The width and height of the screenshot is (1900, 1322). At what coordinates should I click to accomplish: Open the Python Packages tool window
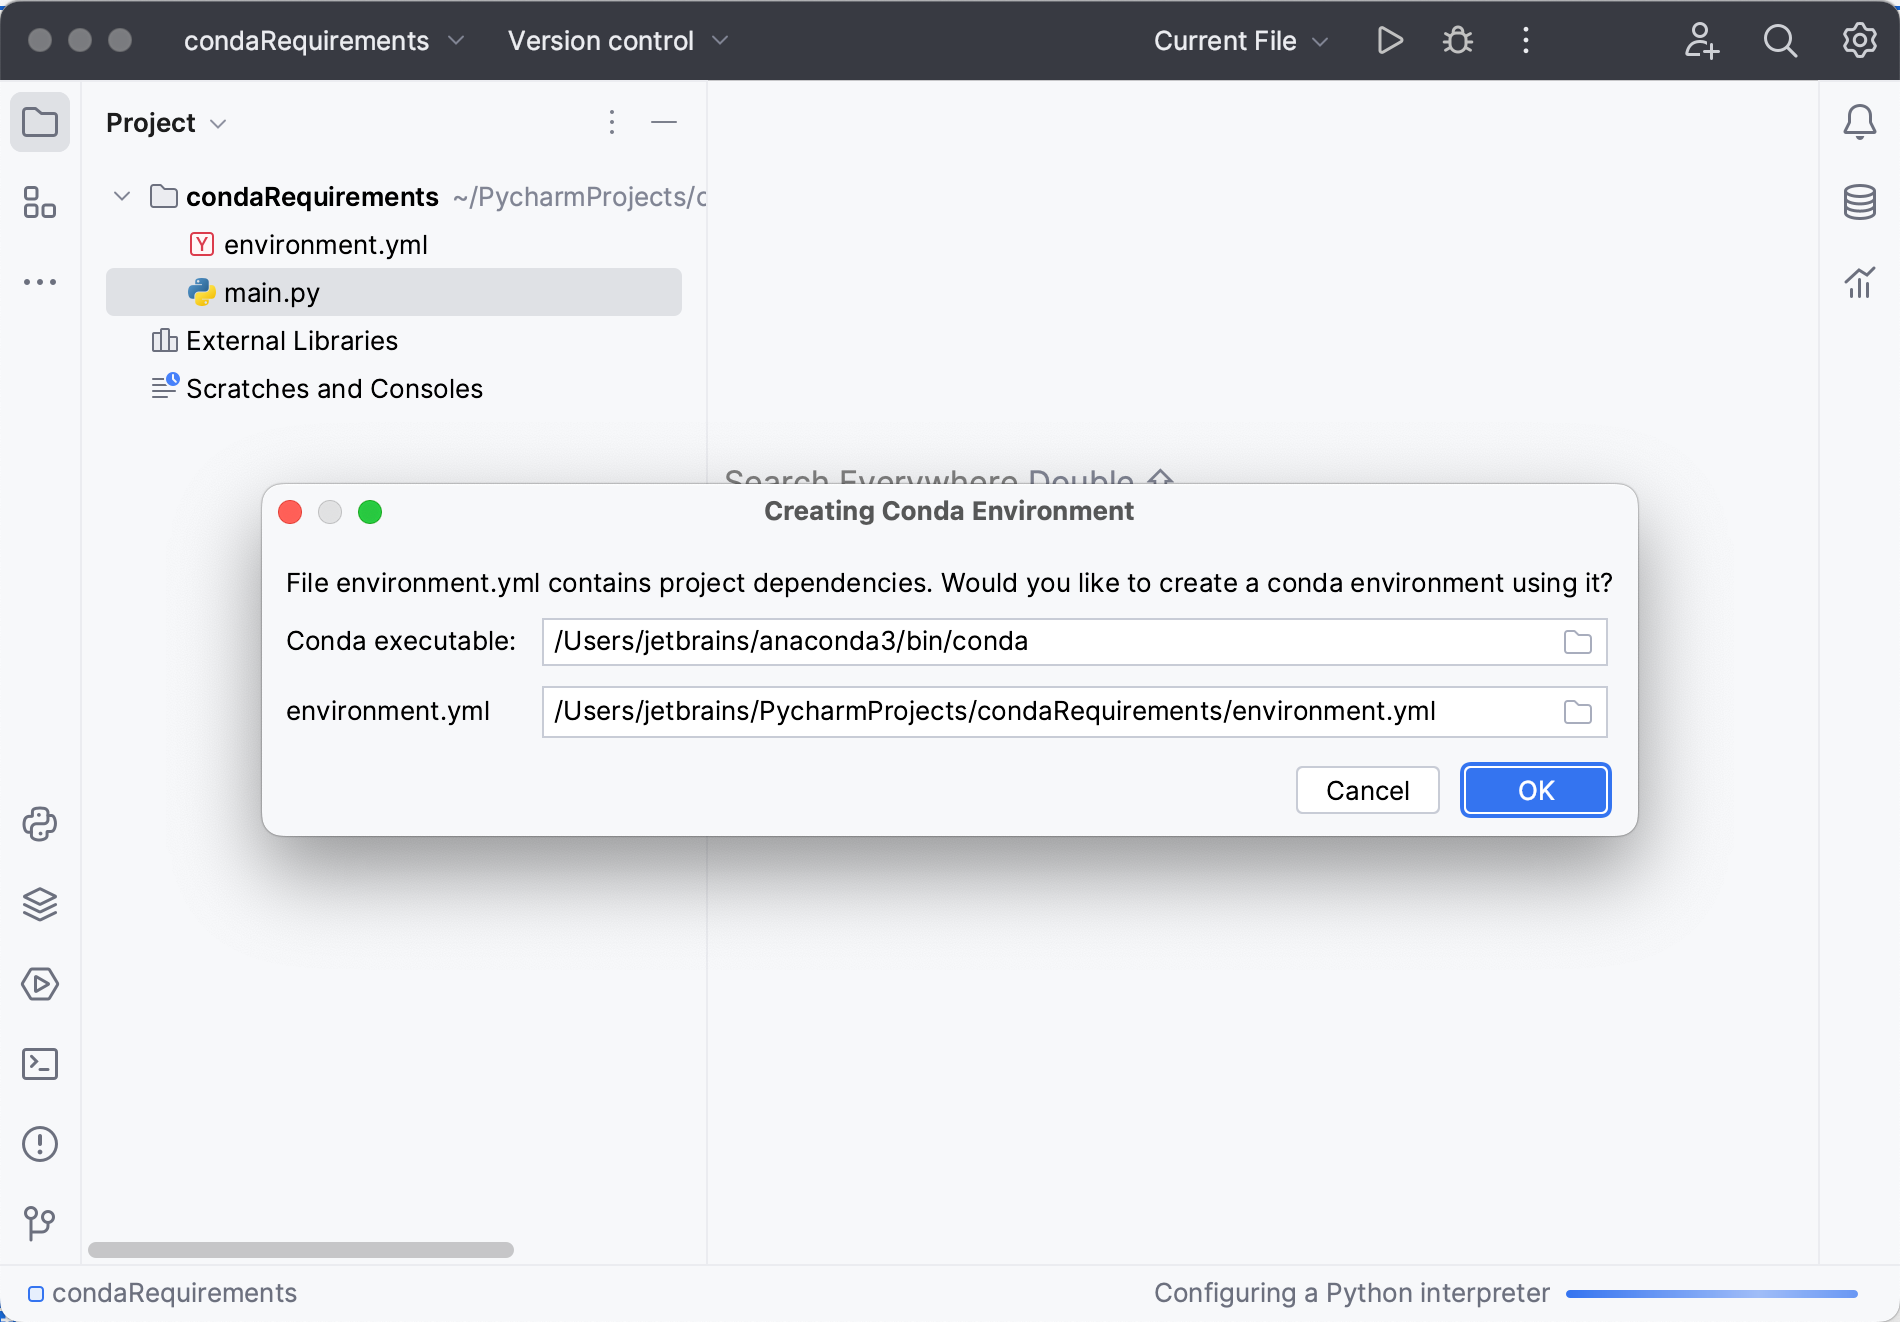[x=40, y=823]
